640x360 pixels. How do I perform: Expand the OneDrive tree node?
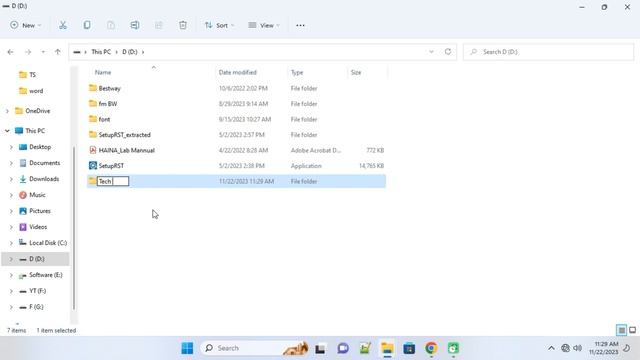click(7, 111)
